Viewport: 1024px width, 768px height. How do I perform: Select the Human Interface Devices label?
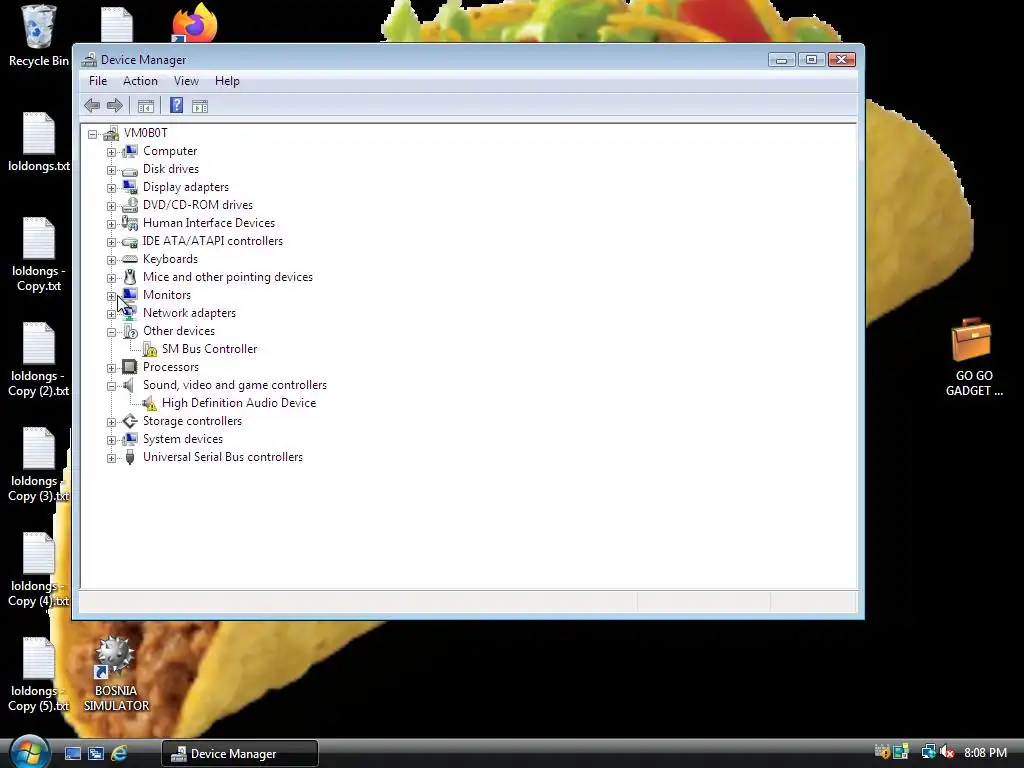[209, 223]
